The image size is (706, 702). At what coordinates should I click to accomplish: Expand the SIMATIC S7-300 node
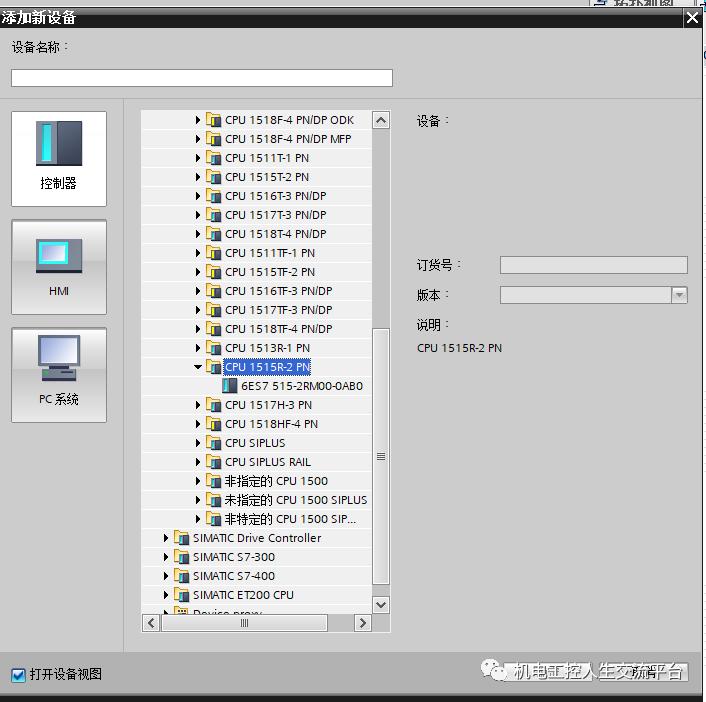(x=166, y=557)
